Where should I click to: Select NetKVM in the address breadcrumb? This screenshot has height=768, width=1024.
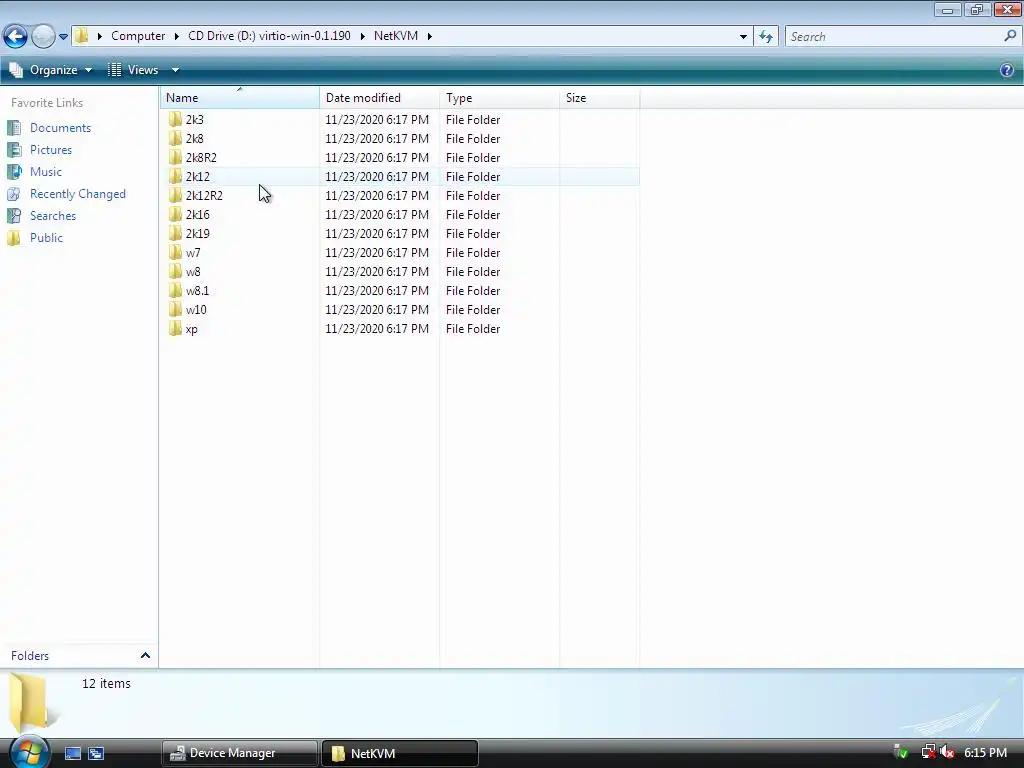(396, 36)
